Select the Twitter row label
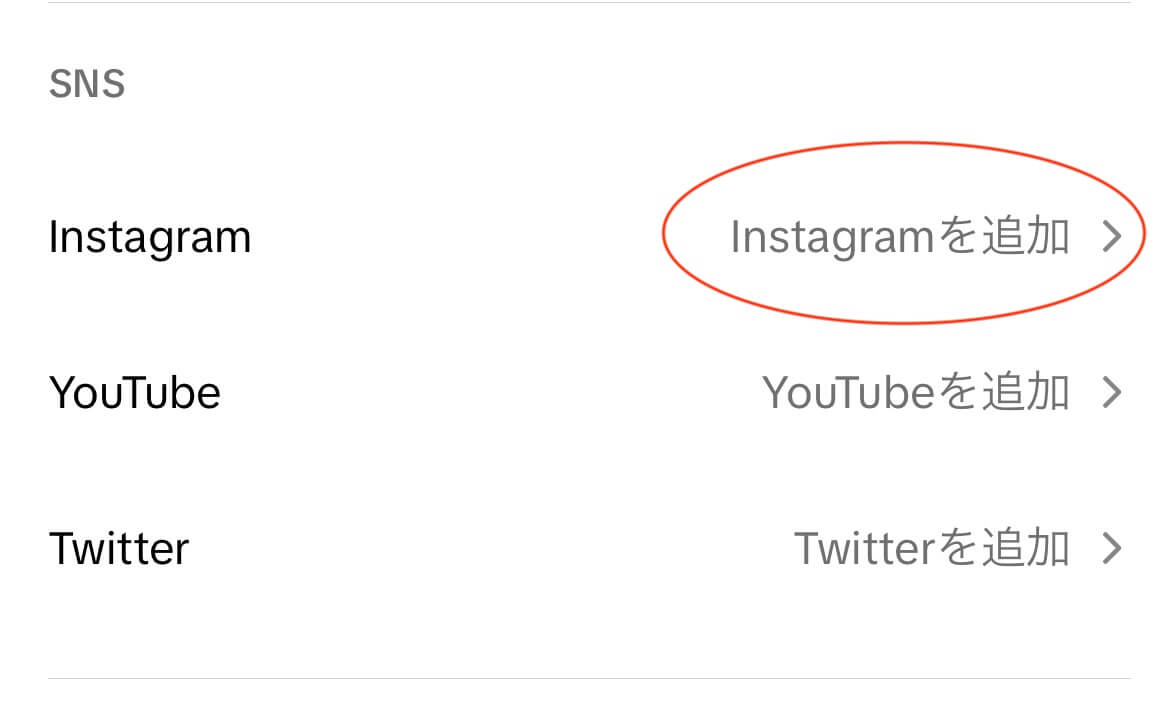The image size is (1154, 710). tap(119, 548)
